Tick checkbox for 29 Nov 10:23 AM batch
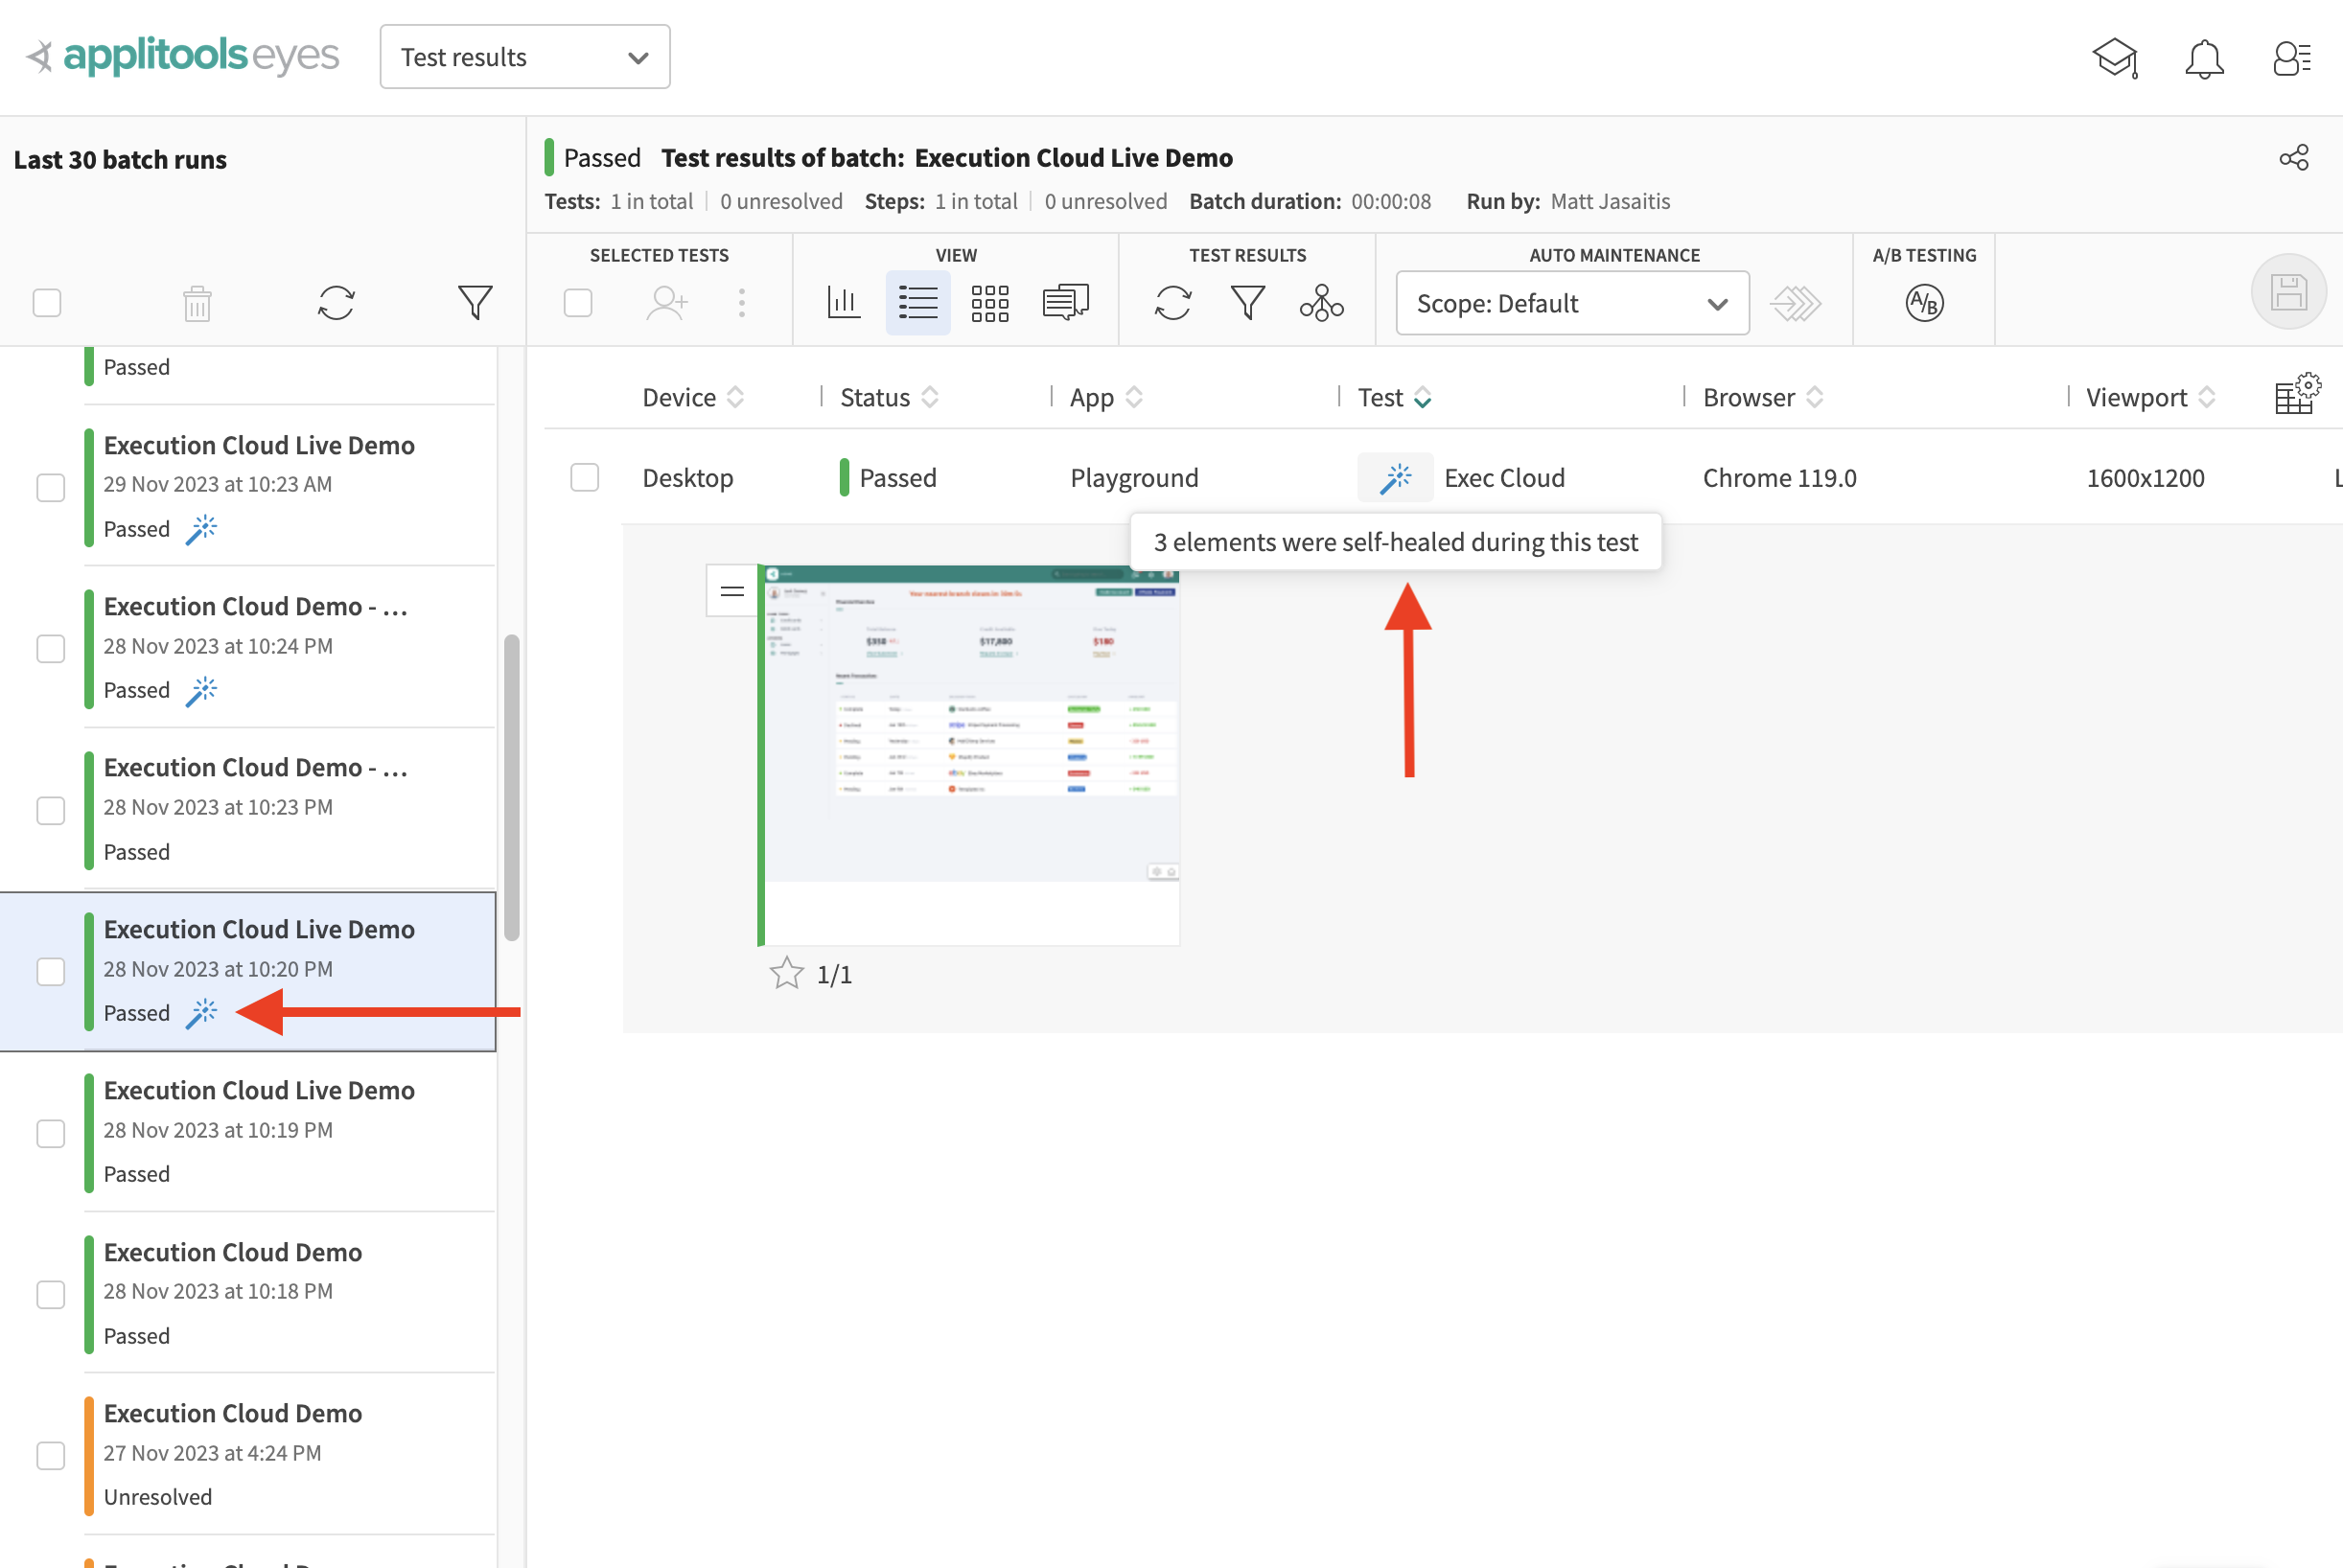 pos(50,488)
